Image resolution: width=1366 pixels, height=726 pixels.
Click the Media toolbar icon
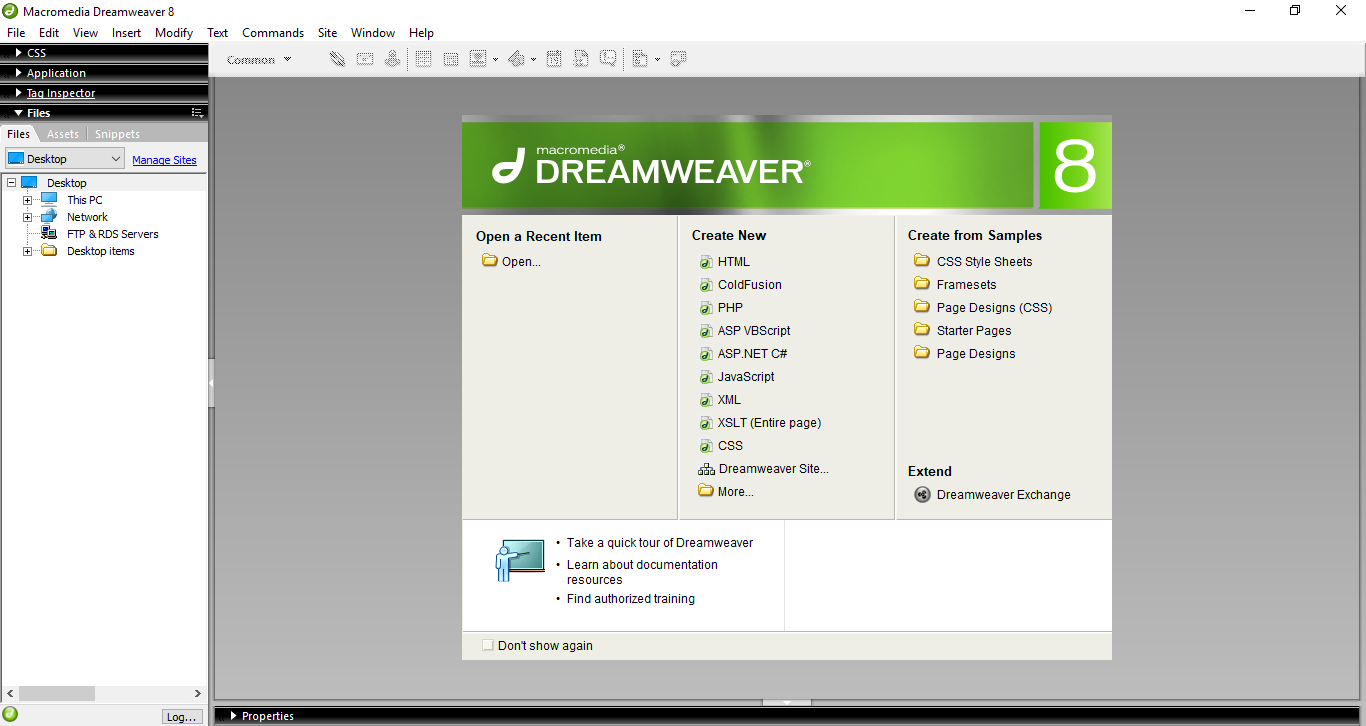[x=516, y=59]
